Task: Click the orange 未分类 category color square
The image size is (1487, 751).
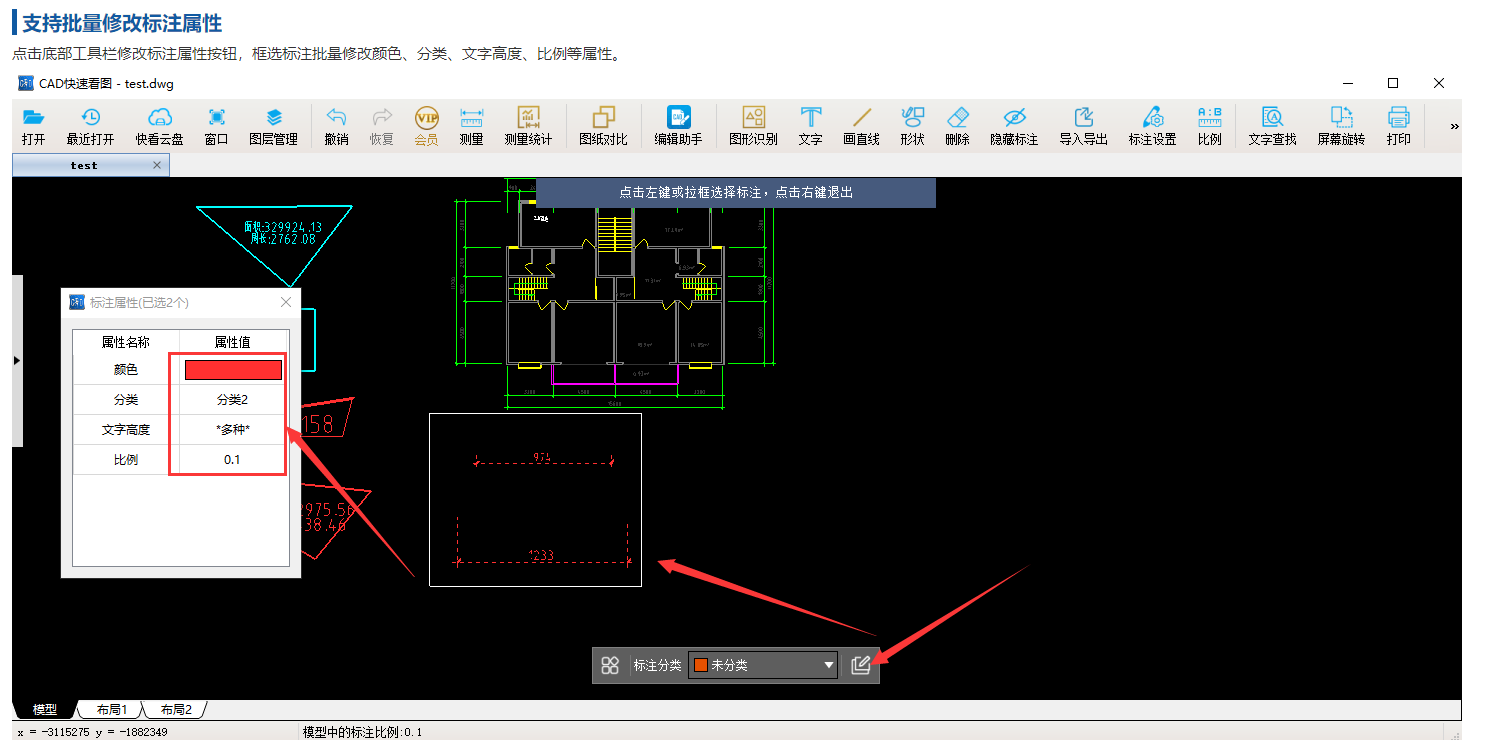Action: point(701,665)
